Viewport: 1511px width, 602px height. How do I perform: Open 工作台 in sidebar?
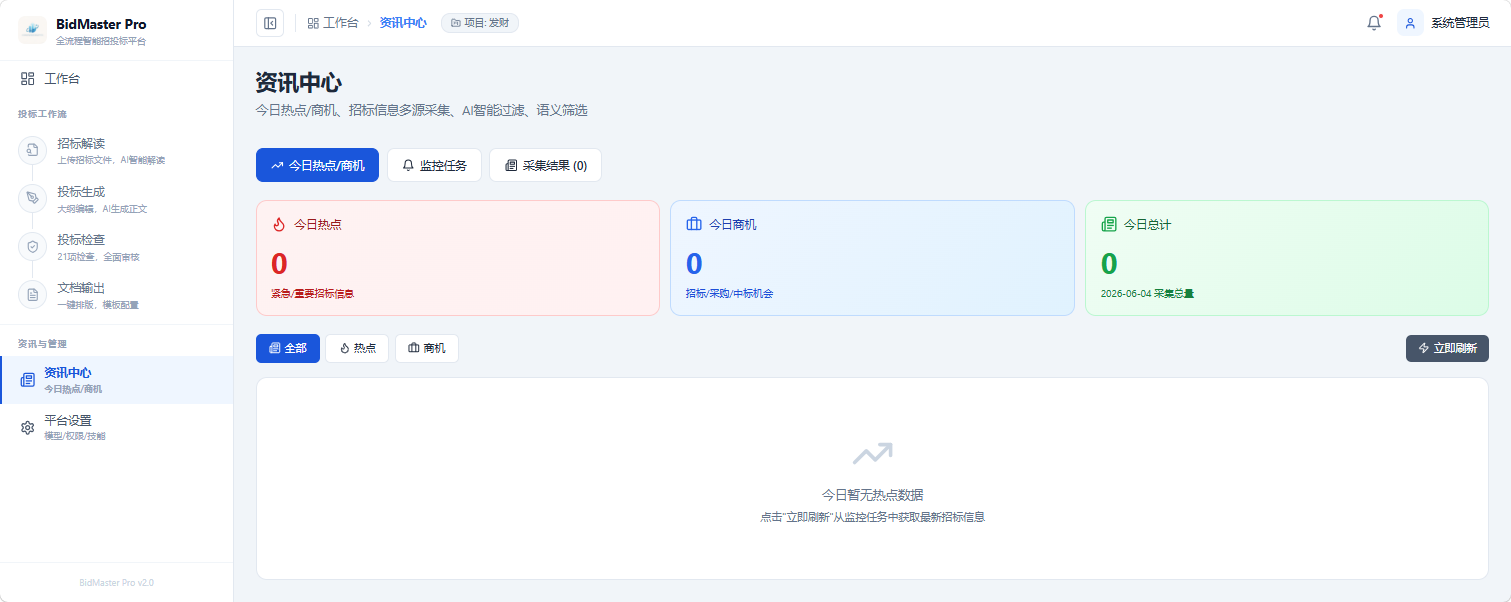coord(116,78)
